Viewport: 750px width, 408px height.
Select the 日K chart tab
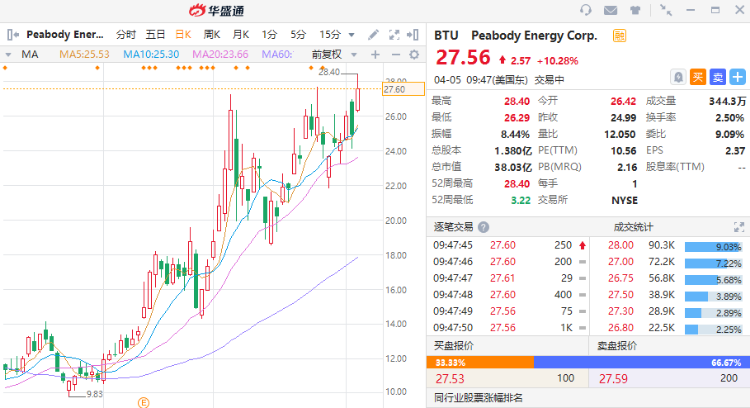[x=183, y=34]
